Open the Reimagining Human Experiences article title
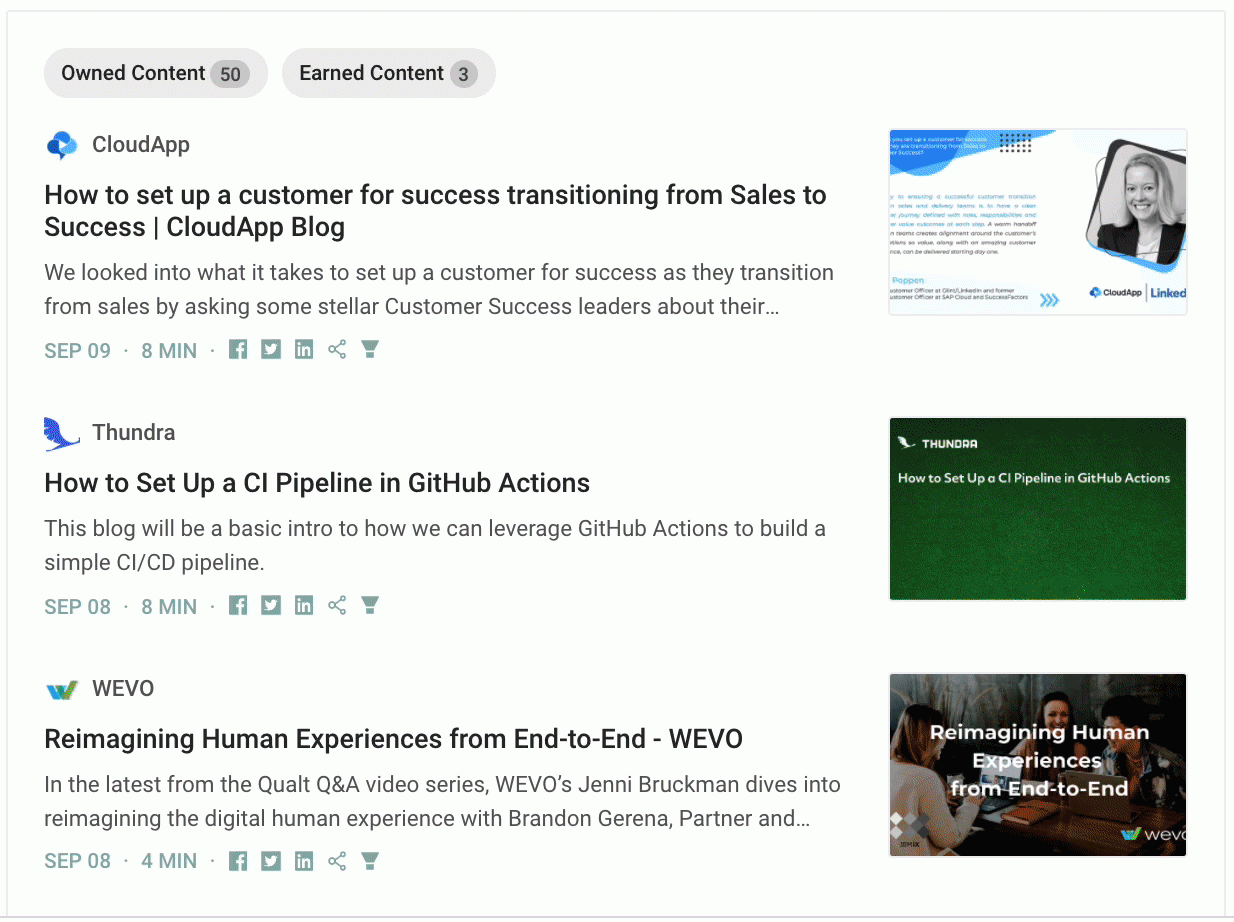The height and width of the screenshot is (922, 1234). [x=394, y=739]
